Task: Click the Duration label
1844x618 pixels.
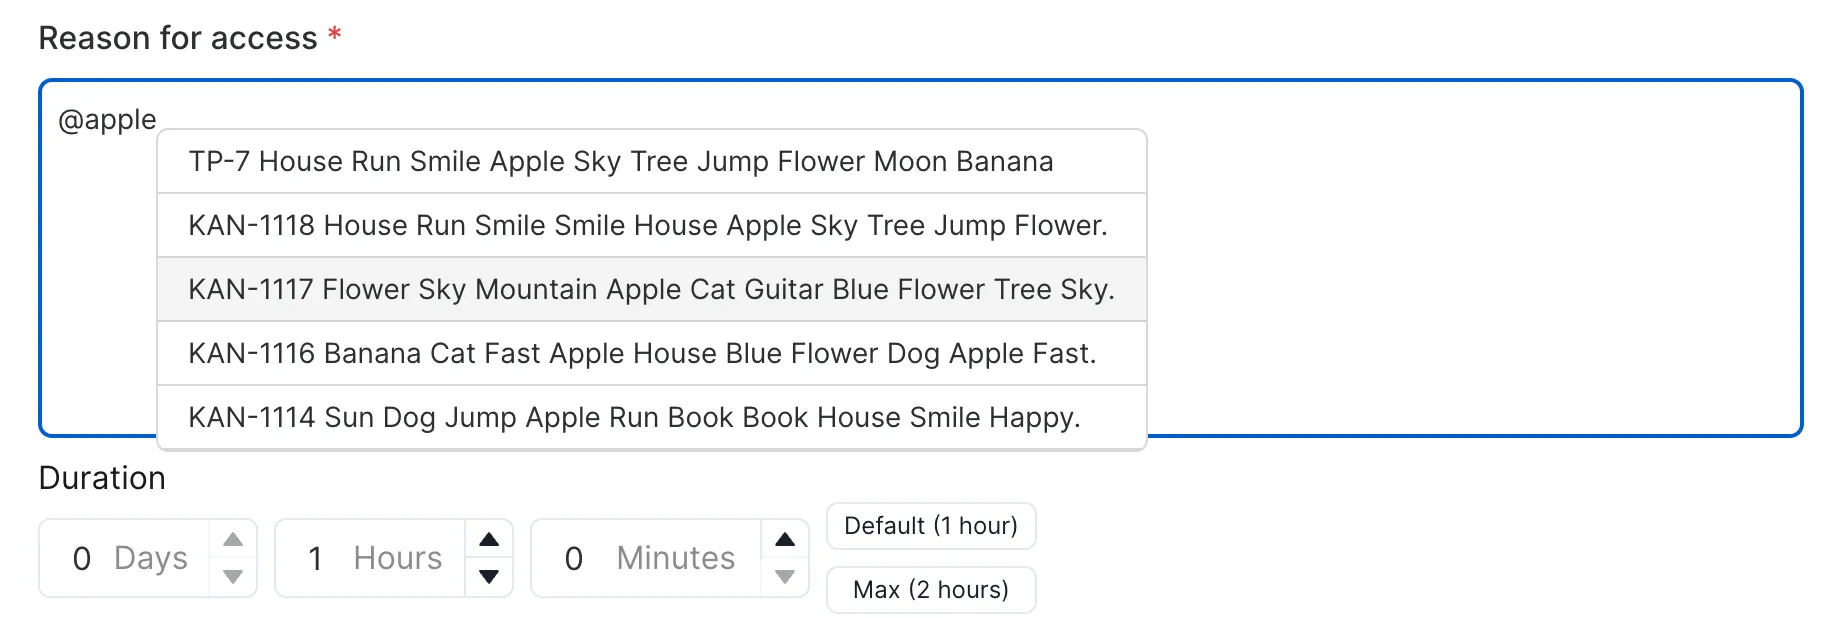Action: point(102,478)
